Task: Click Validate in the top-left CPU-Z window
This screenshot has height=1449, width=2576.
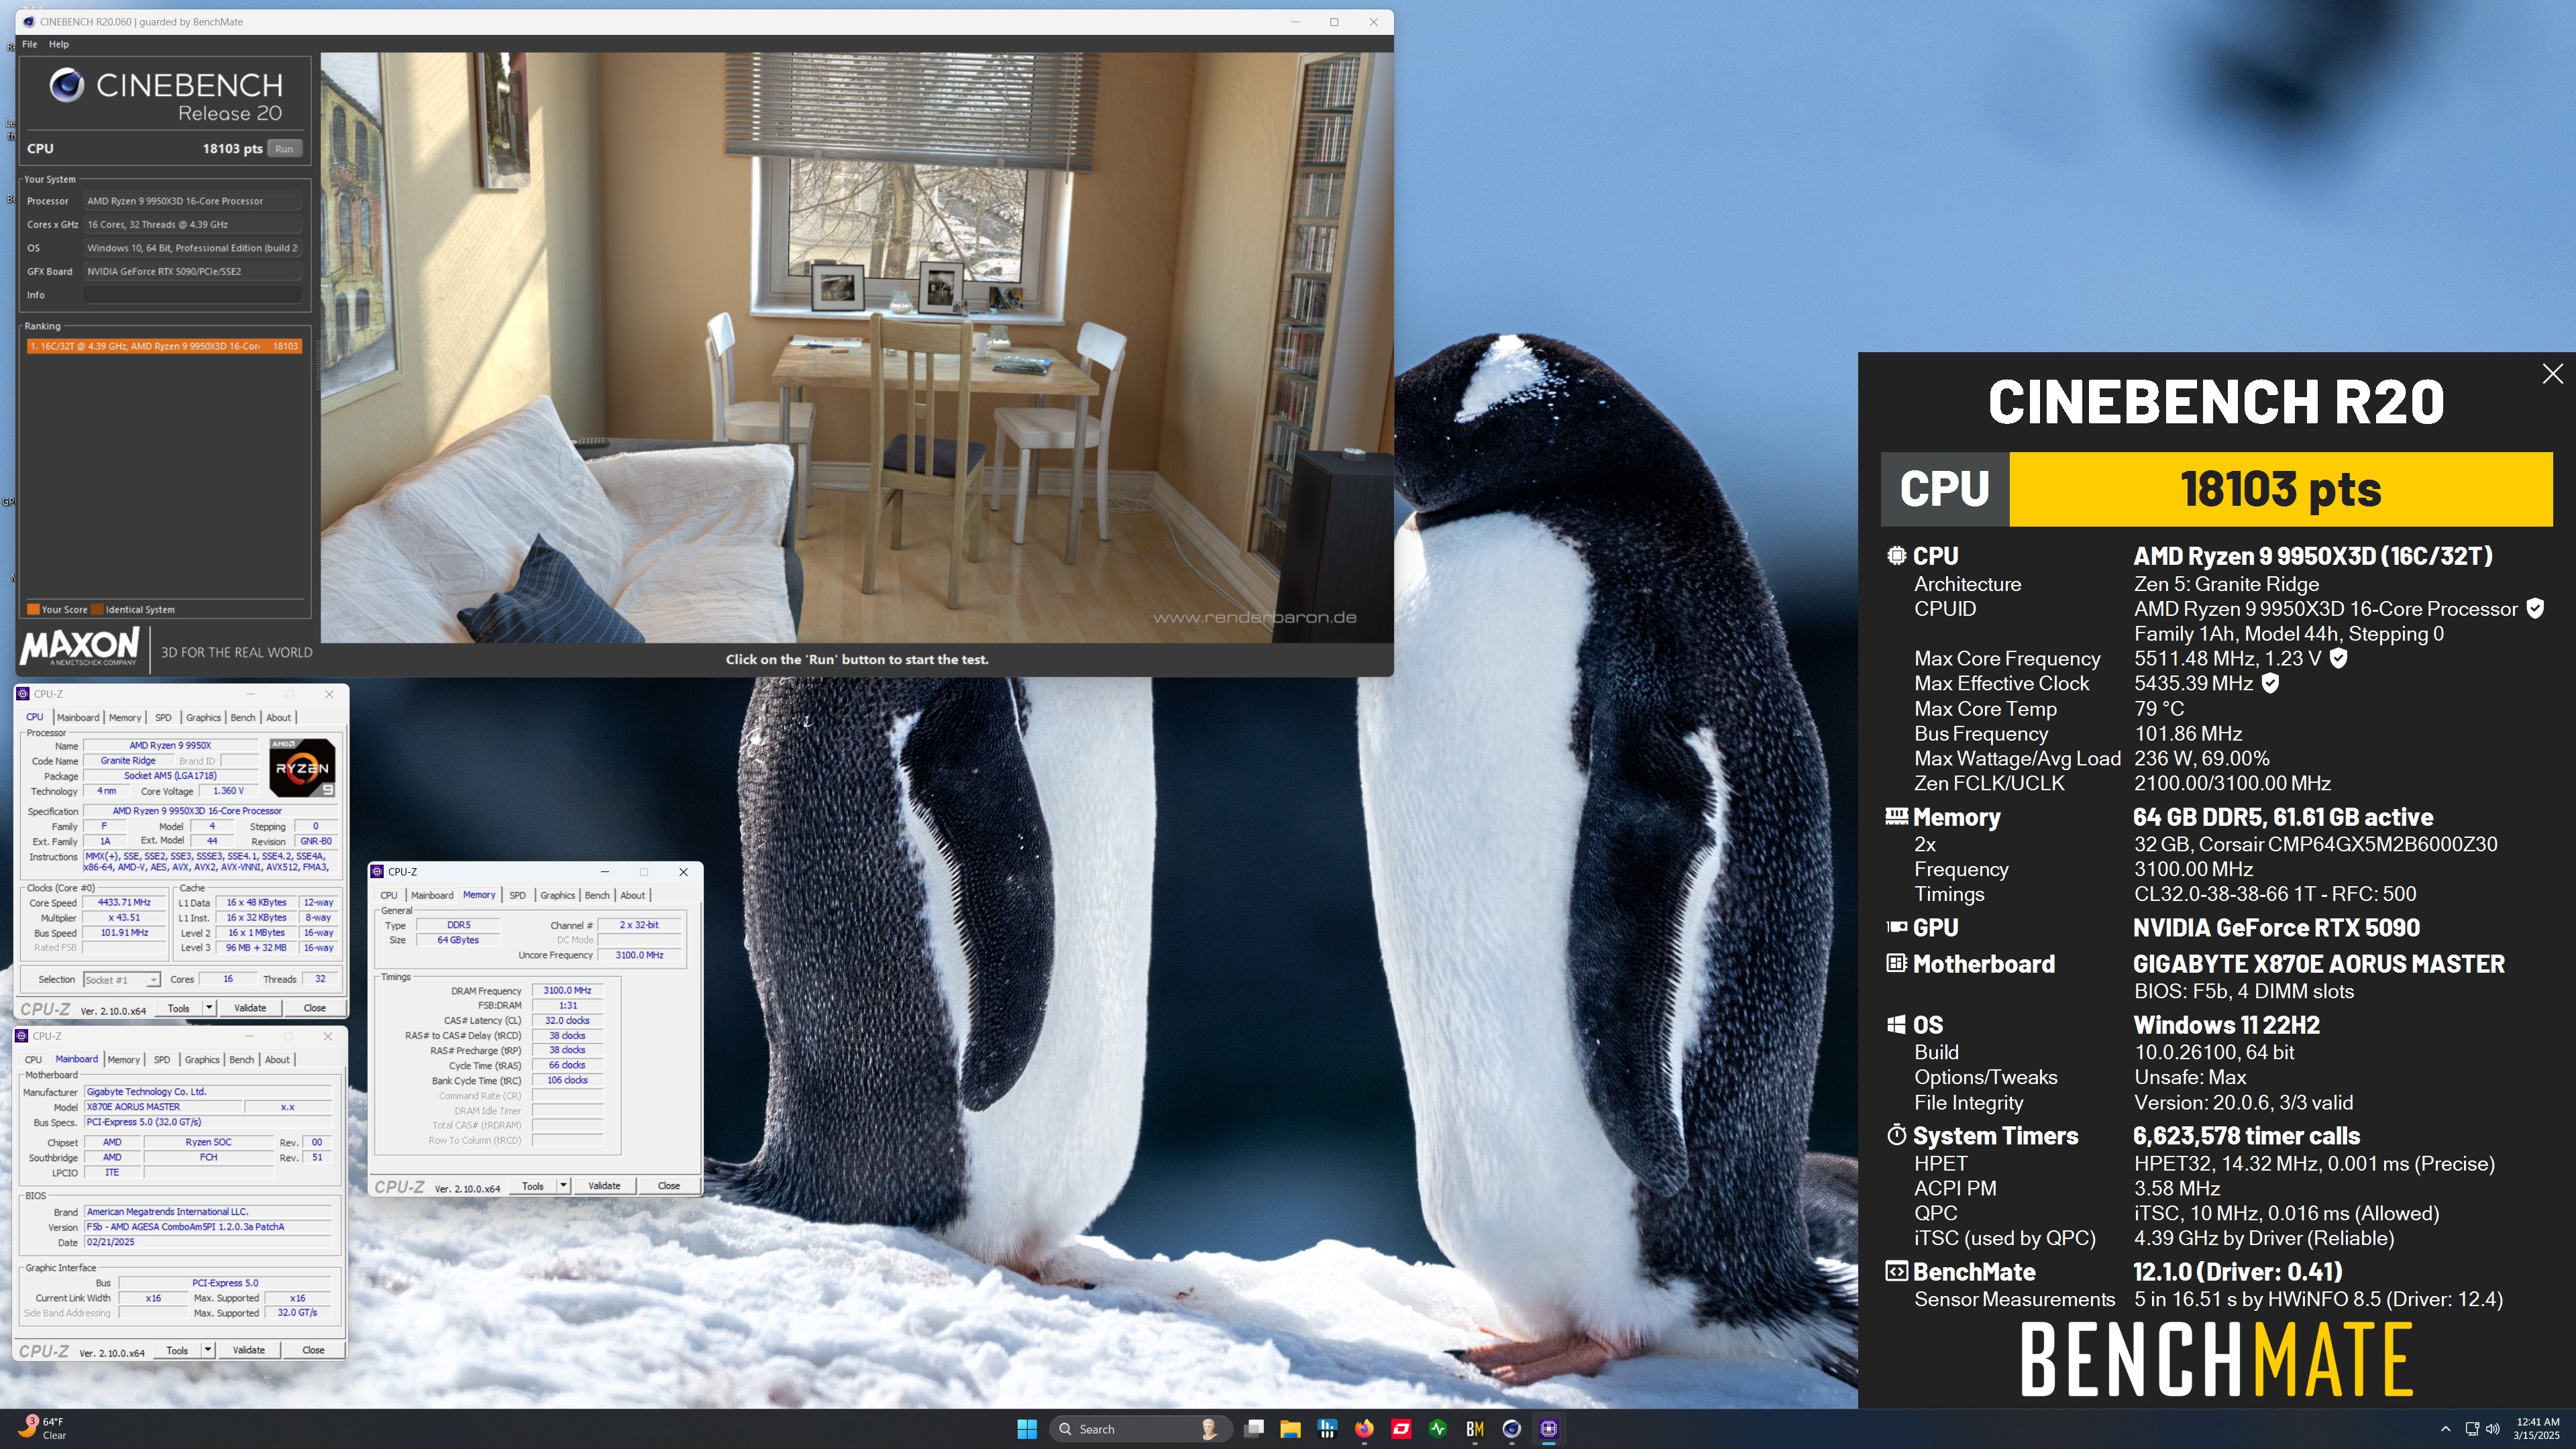Action: coord(250,1007)
